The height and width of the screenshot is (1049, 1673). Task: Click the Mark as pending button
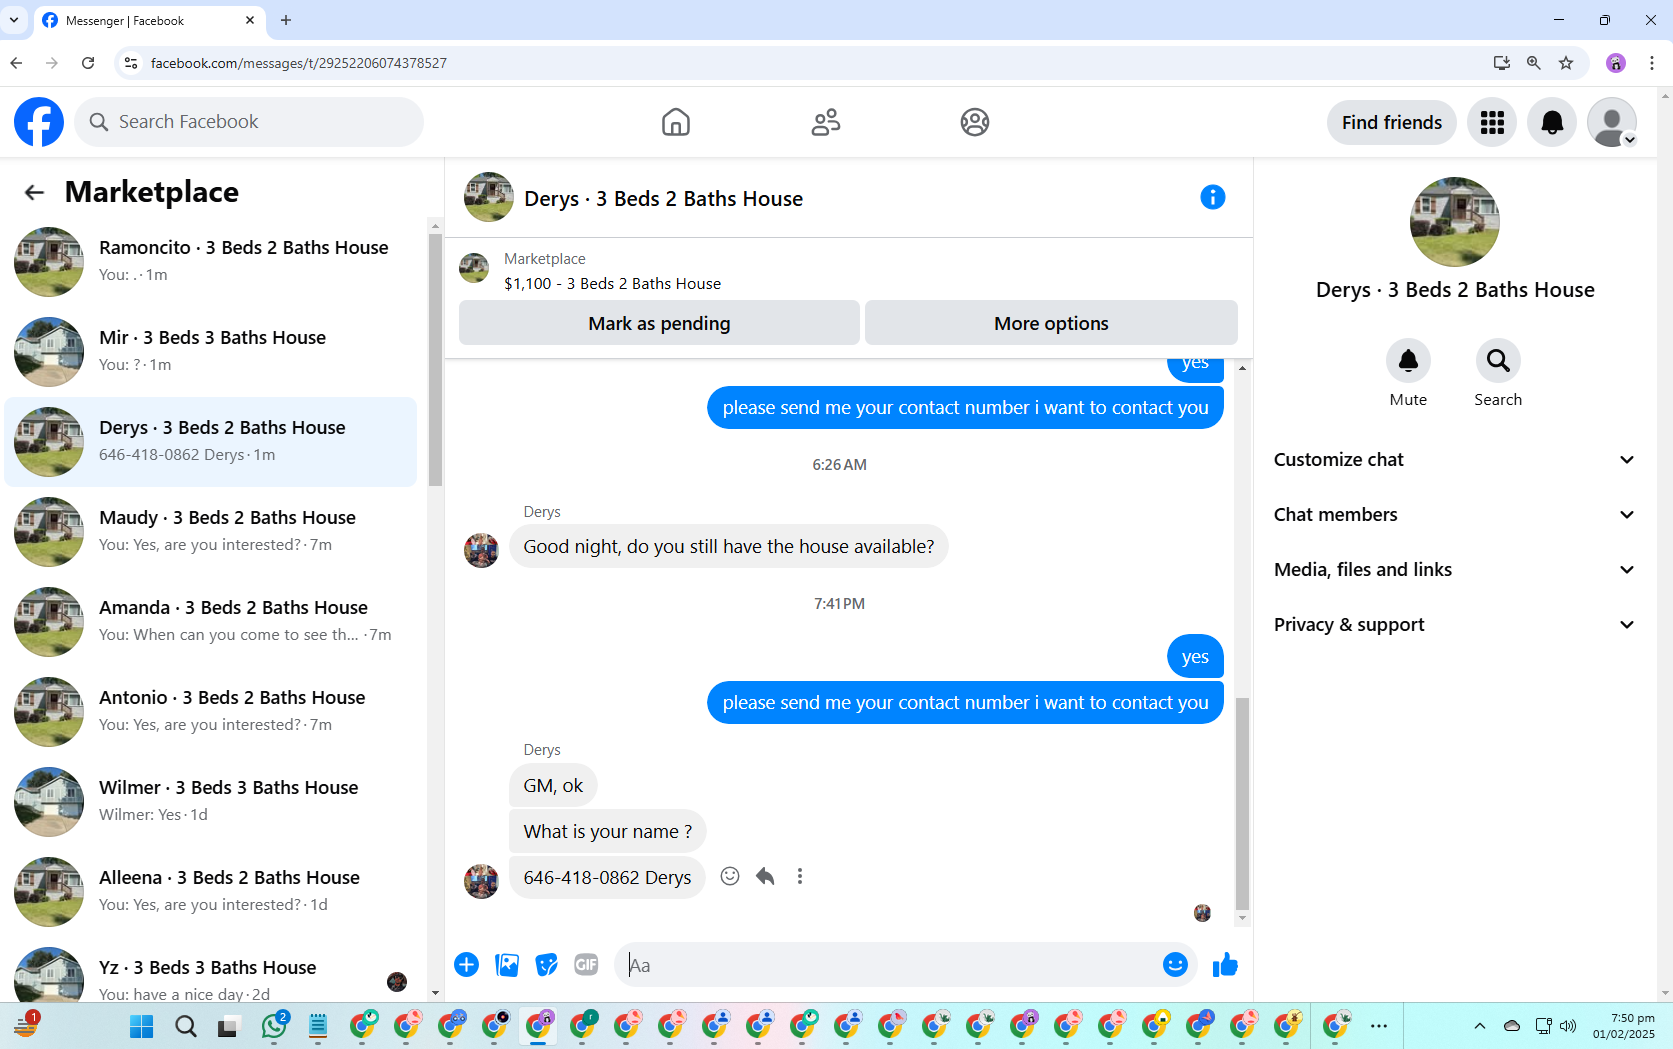pyautogui.click(x=659, y=323)
